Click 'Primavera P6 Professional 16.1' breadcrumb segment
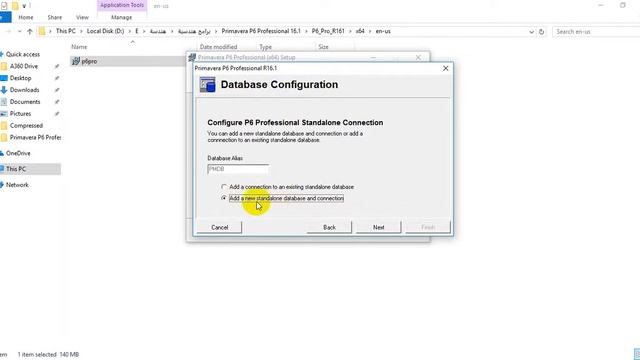 click(261, 31)
